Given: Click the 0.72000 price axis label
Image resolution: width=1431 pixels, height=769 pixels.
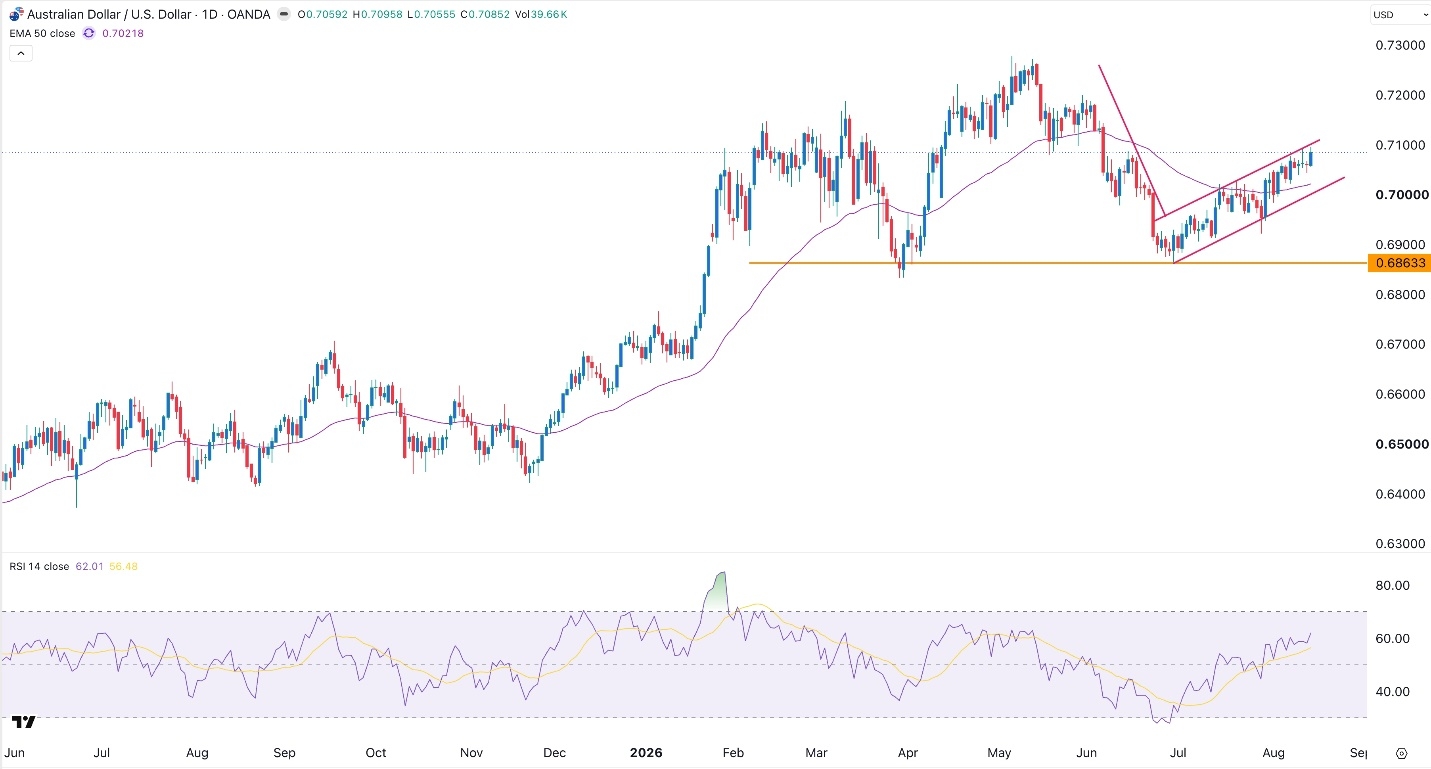Looking at the screenshot, I should click(x=1398, y=95).
